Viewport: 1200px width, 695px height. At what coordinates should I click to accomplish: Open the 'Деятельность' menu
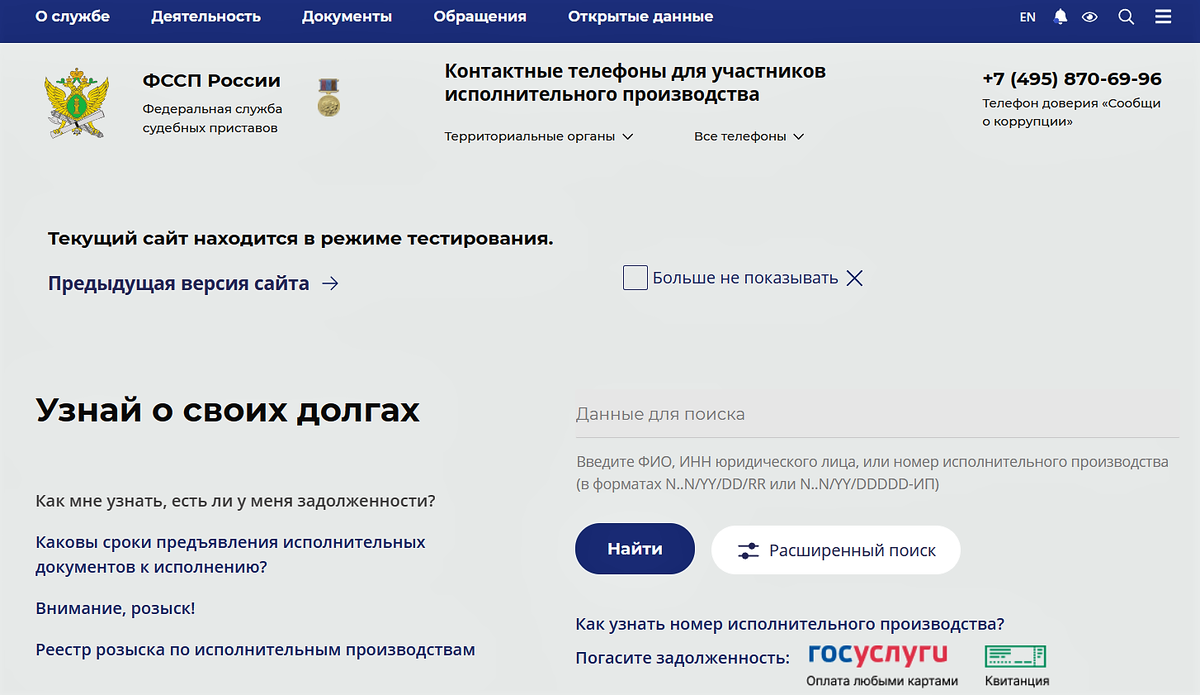(x=206, y=17)
